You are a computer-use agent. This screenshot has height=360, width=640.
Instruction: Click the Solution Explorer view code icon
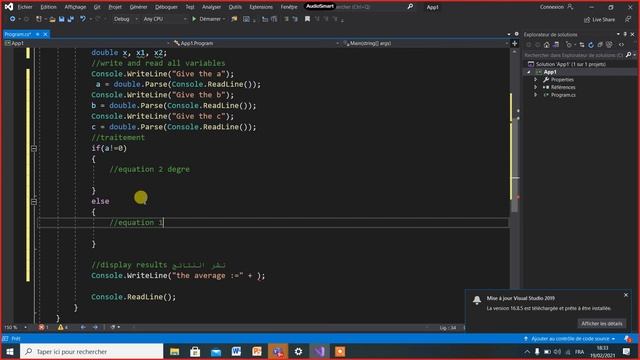[621, 45]
